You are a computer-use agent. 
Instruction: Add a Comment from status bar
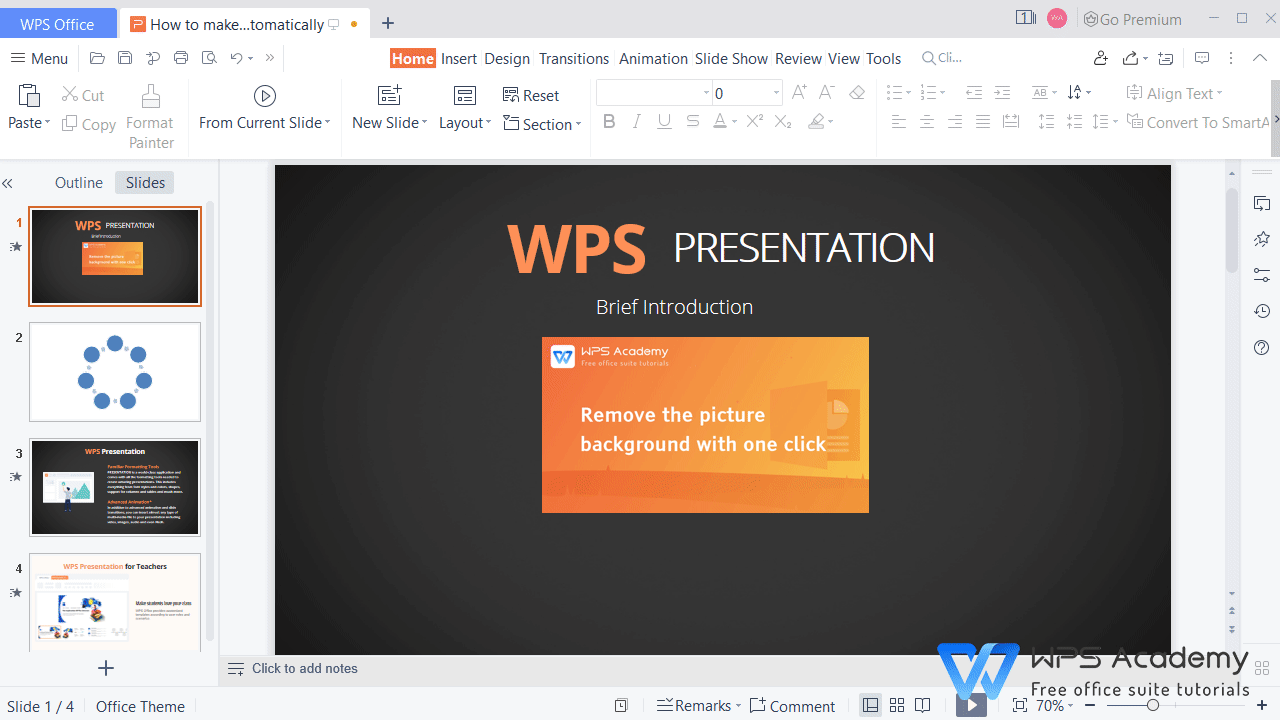(x=792, y=706)
